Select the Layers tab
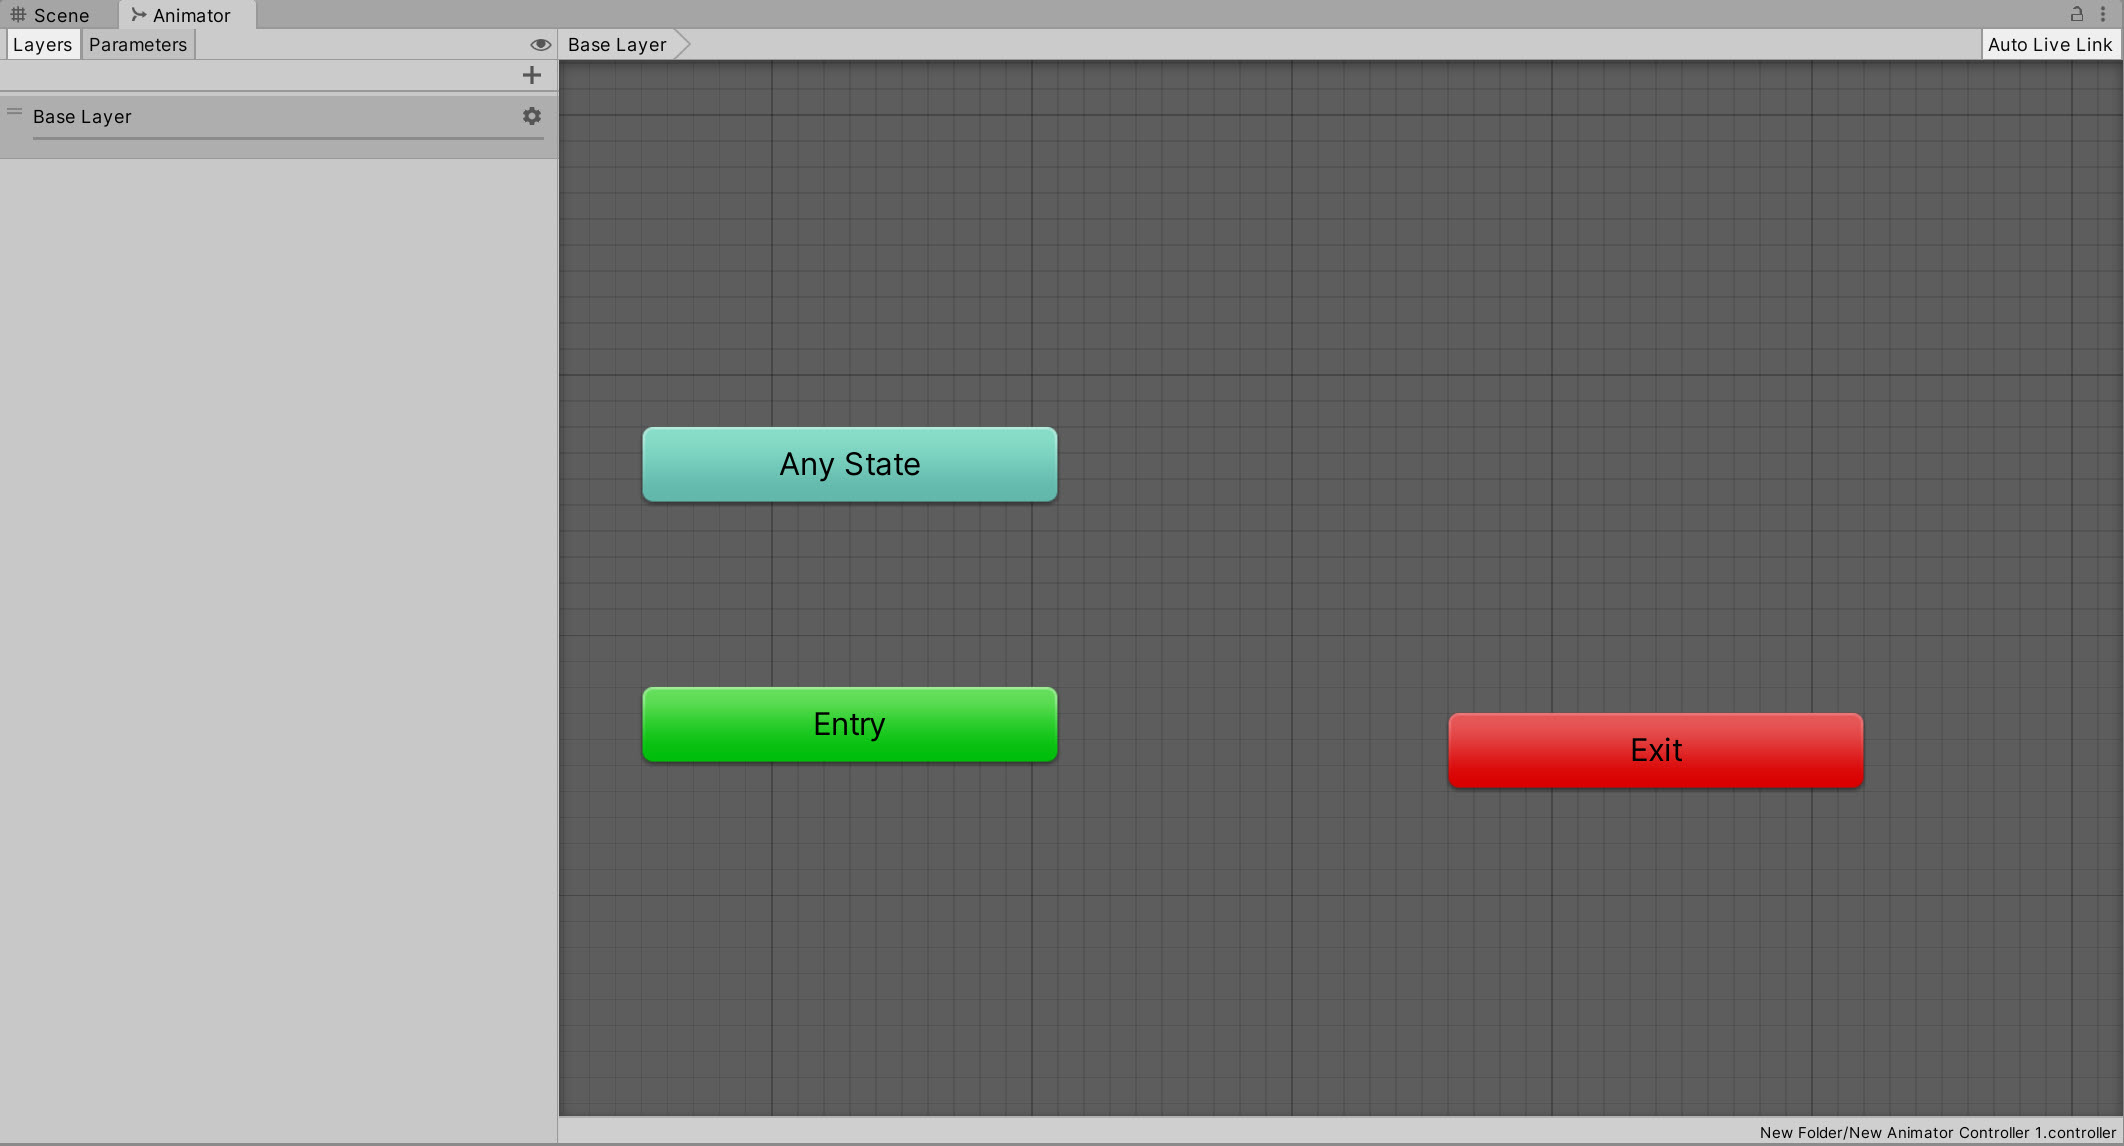Screen dimensions: 2124x1146 [x=42, y=44]
